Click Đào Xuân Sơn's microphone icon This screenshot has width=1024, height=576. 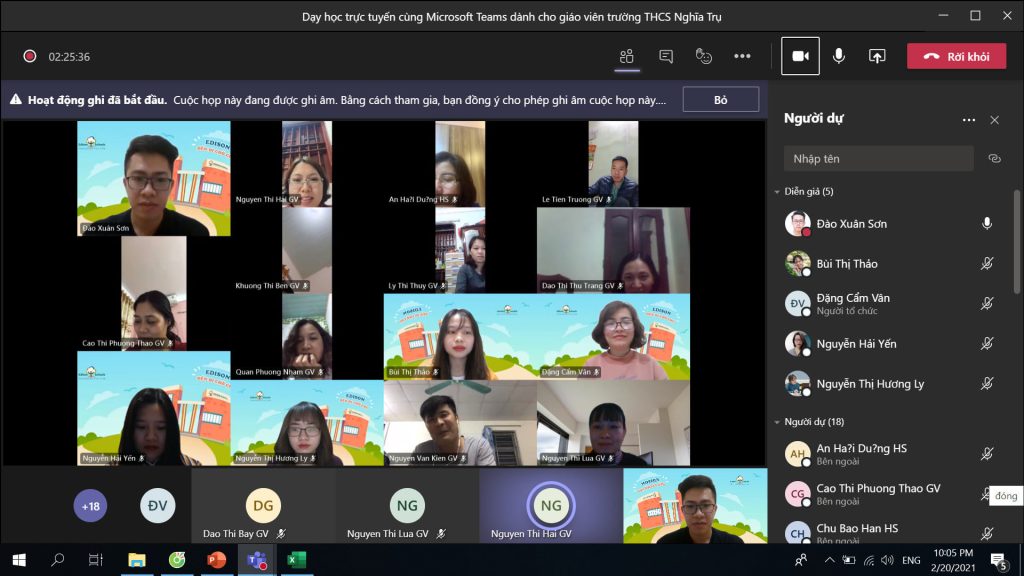[987, 224]
